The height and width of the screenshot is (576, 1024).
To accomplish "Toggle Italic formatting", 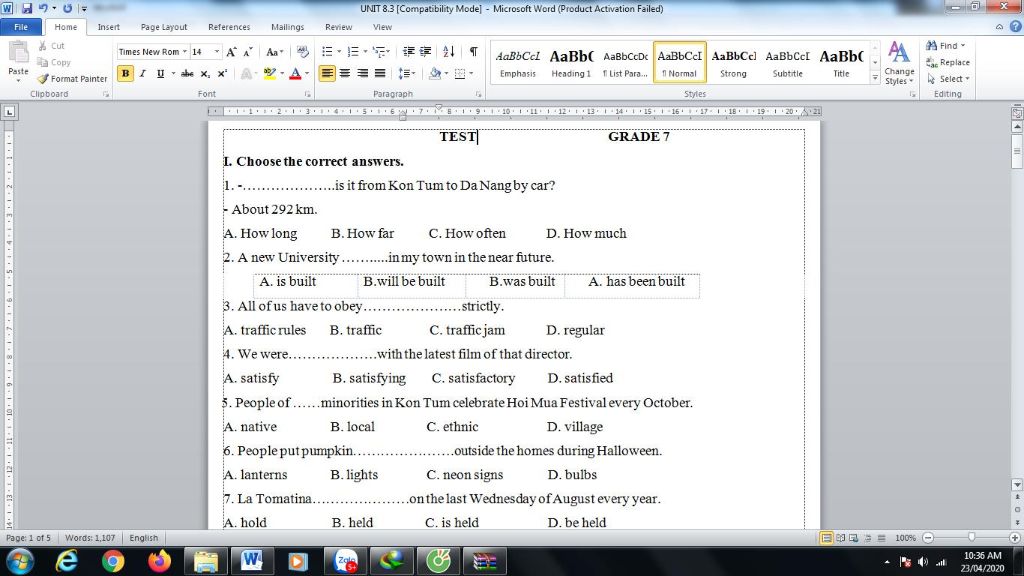I will pyautogui.click(x=142, y=74).
